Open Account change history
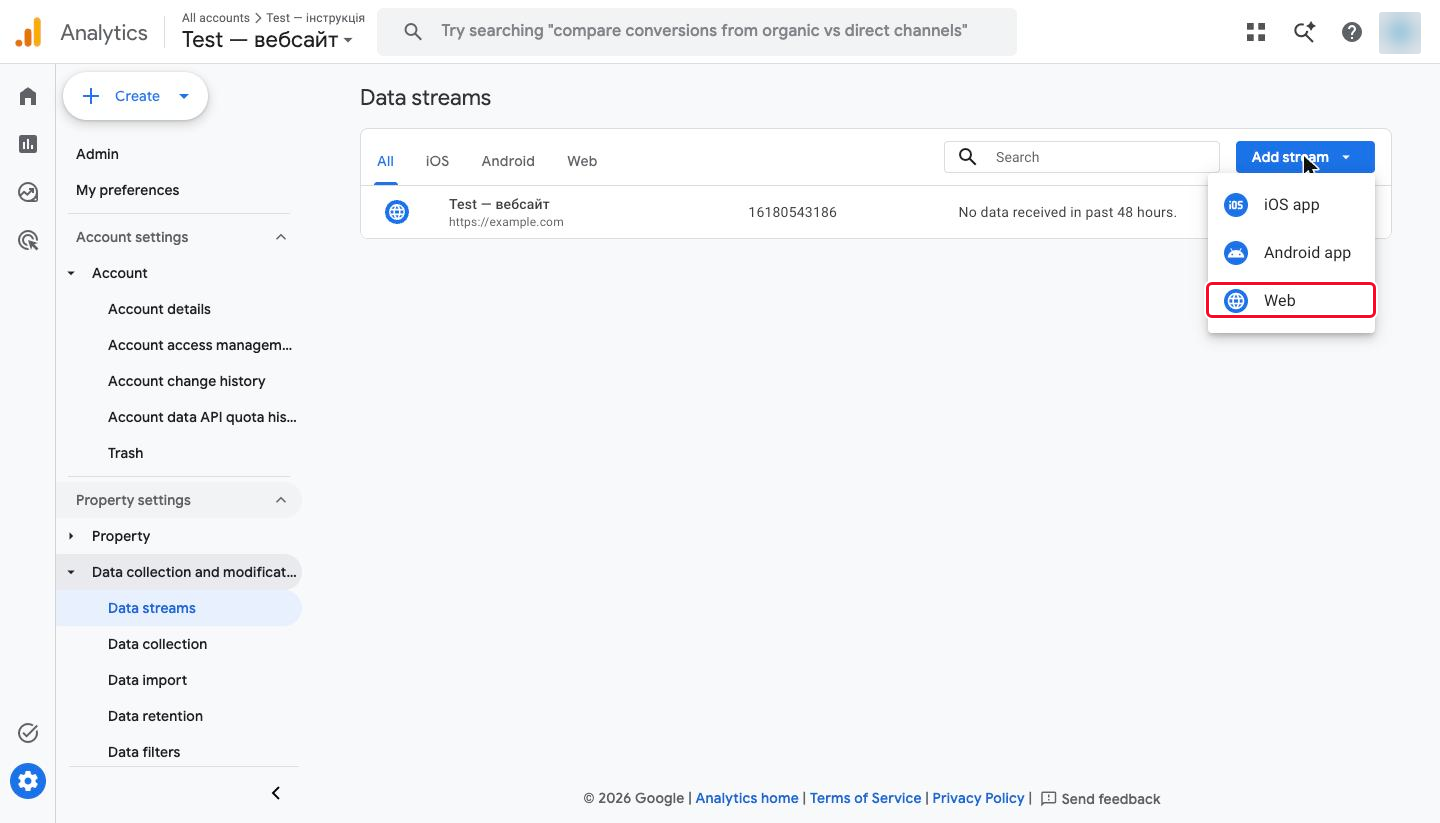1440x823 pixels. click(x=187, y=381)
